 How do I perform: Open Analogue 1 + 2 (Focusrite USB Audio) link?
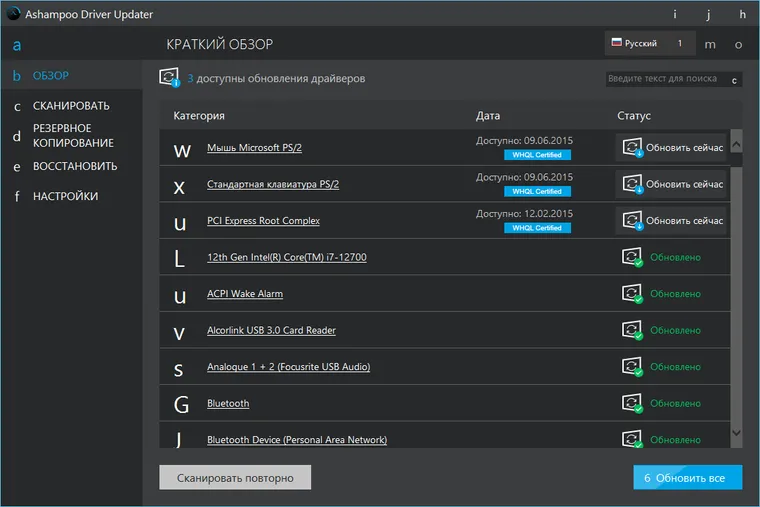(x=288, y=367)
